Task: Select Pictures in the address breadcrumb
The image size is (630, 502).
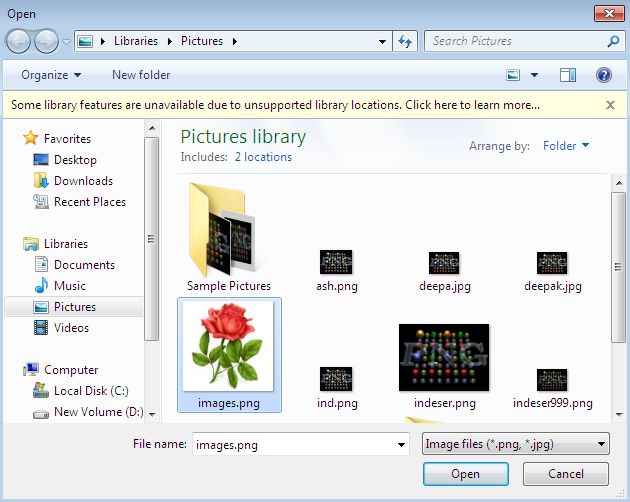Action: pyautogui.click(x=202, y=41)
